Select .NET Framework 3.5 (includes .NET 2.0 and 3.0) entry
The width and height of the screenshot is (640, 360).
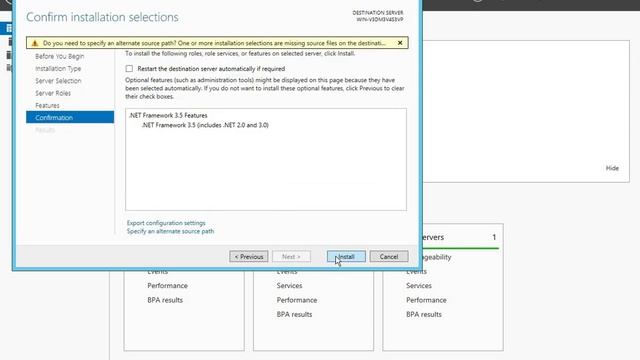coord(205,125)
